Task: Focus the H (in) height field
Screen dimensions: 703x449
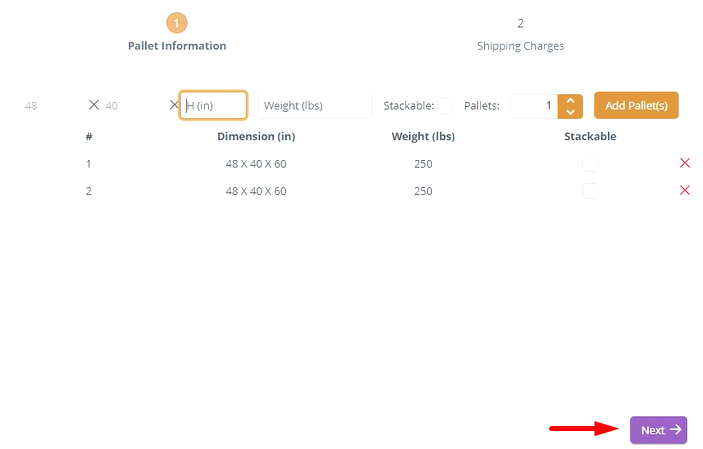Action: point(214,106)
